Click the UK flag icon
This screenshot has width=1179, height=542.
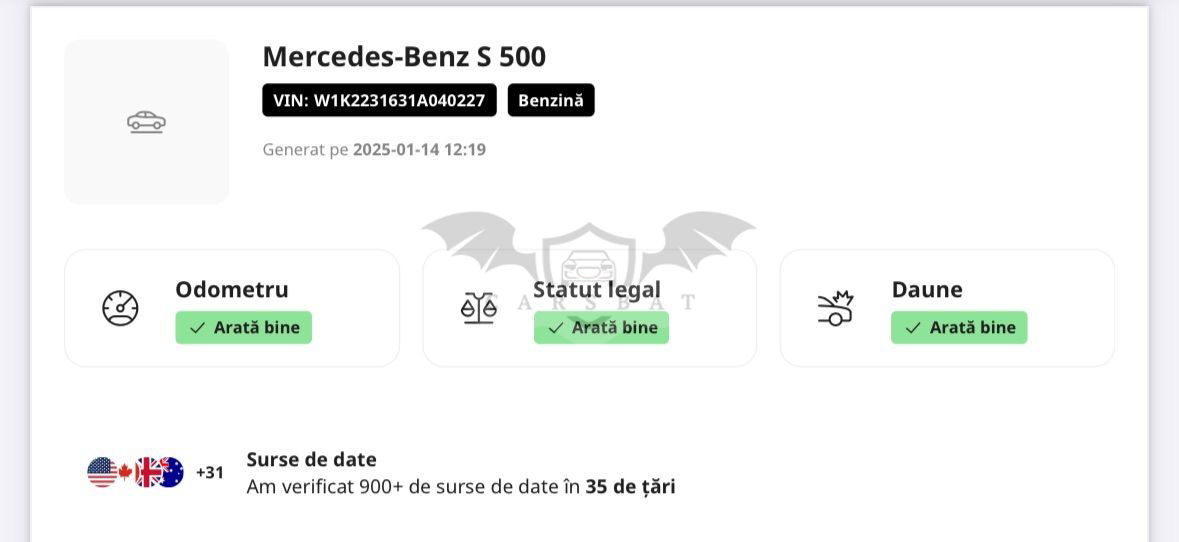coord(147,472)
